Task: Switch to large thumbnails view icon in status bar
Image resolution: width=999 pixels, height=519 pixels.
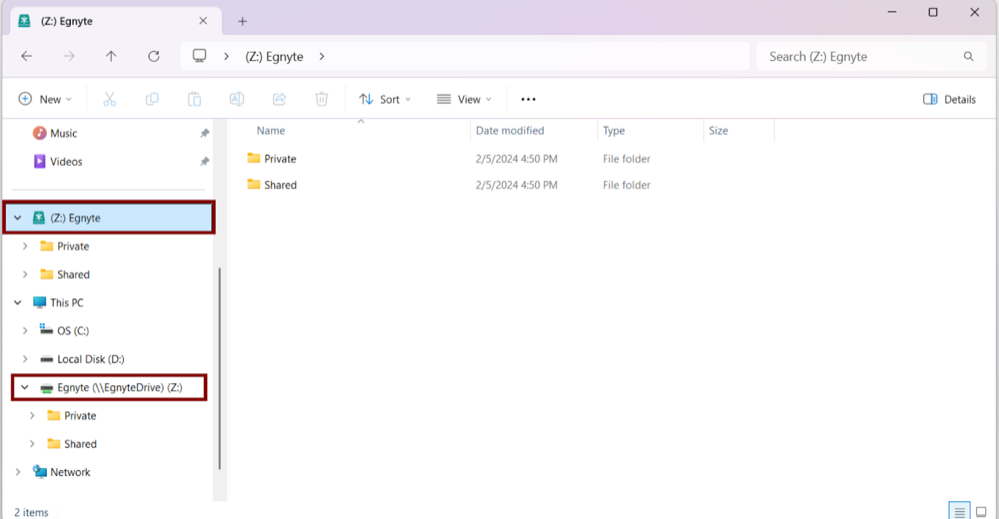Action: [981, 512]
